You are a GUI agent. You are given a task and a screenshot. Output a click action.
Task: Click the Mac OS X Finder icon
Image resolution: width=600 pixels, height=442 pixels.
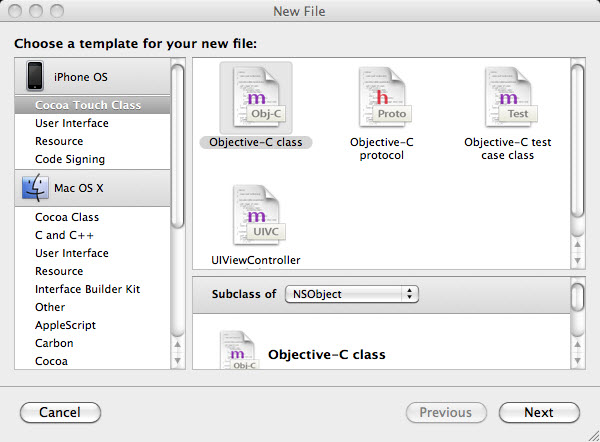35,188
